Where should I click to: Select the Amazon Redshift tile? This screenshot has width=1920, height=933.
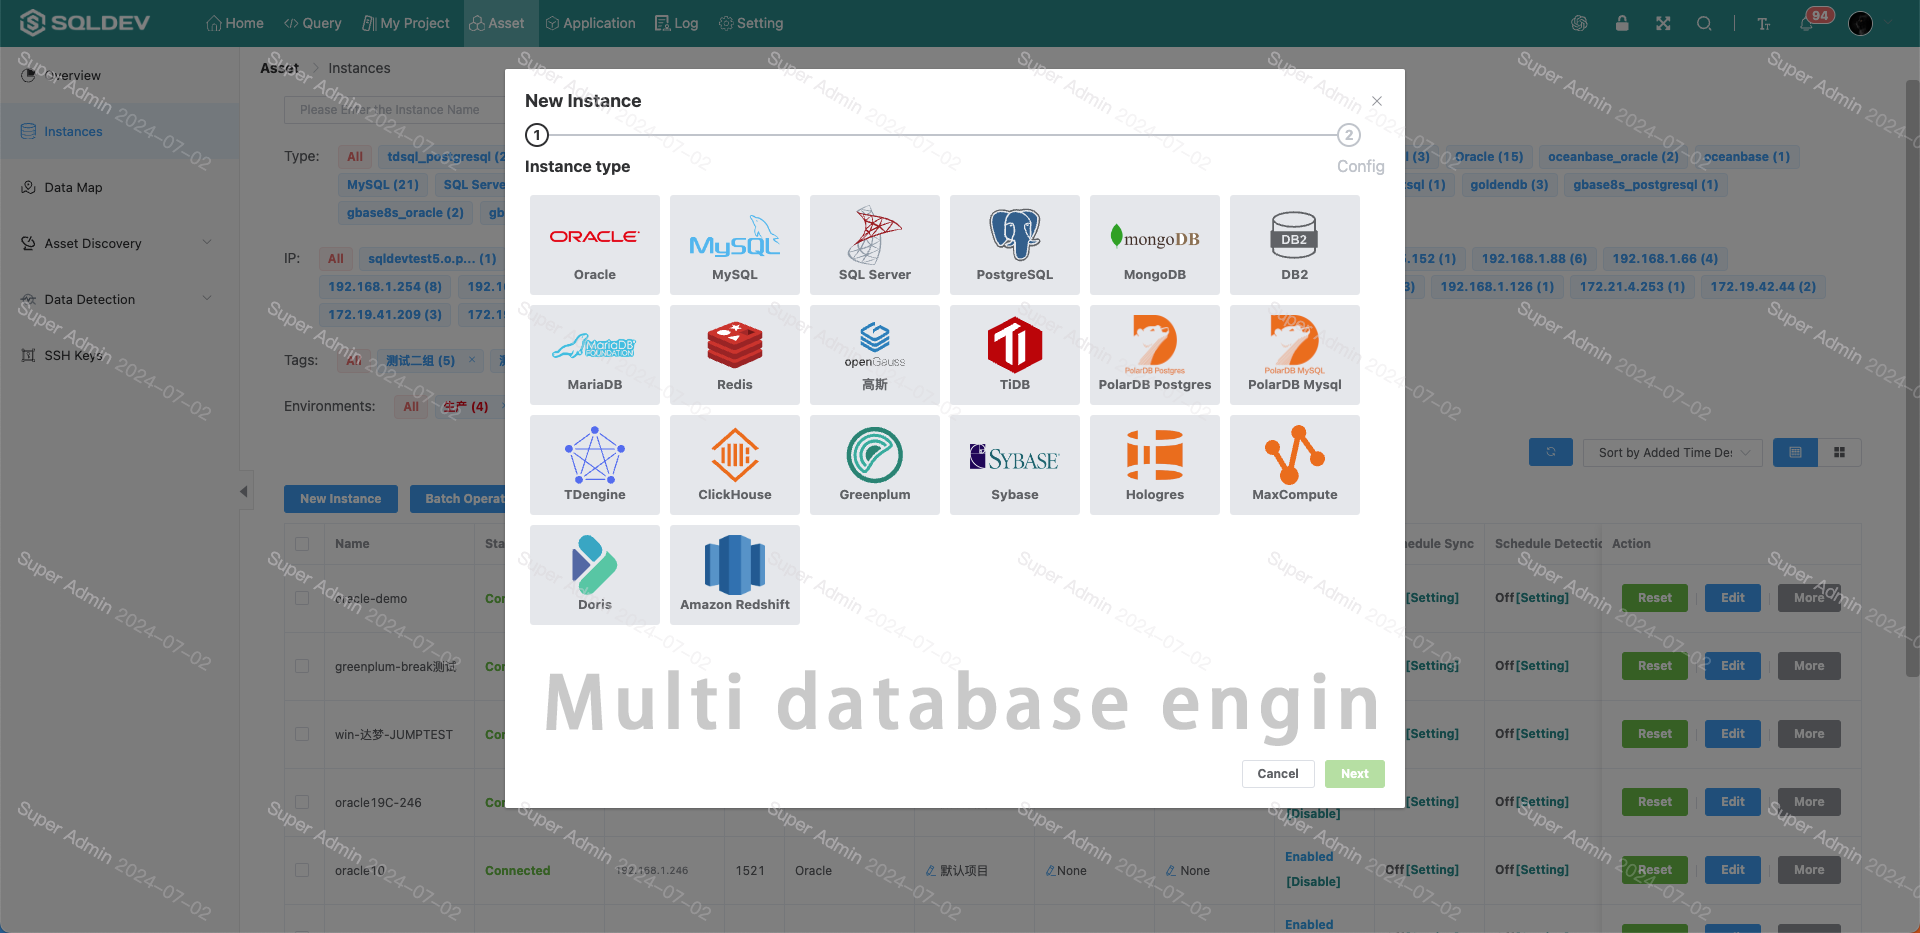coord(735,575)
